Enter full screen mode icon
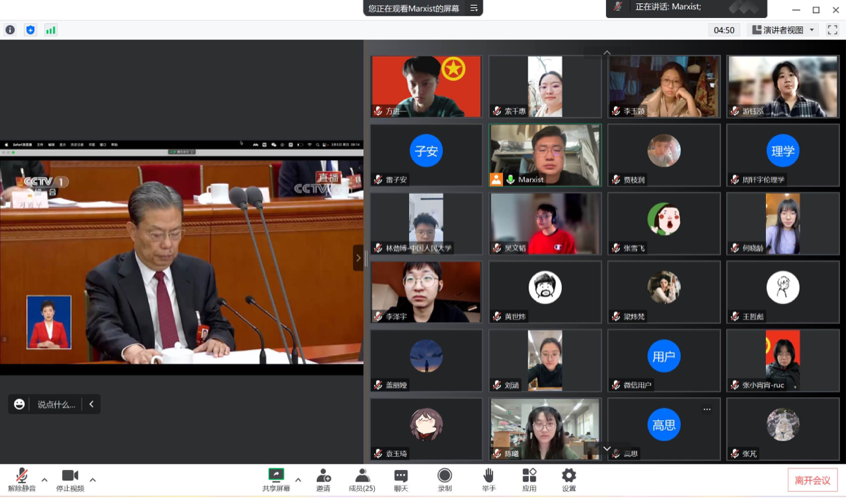 point(832,30)
